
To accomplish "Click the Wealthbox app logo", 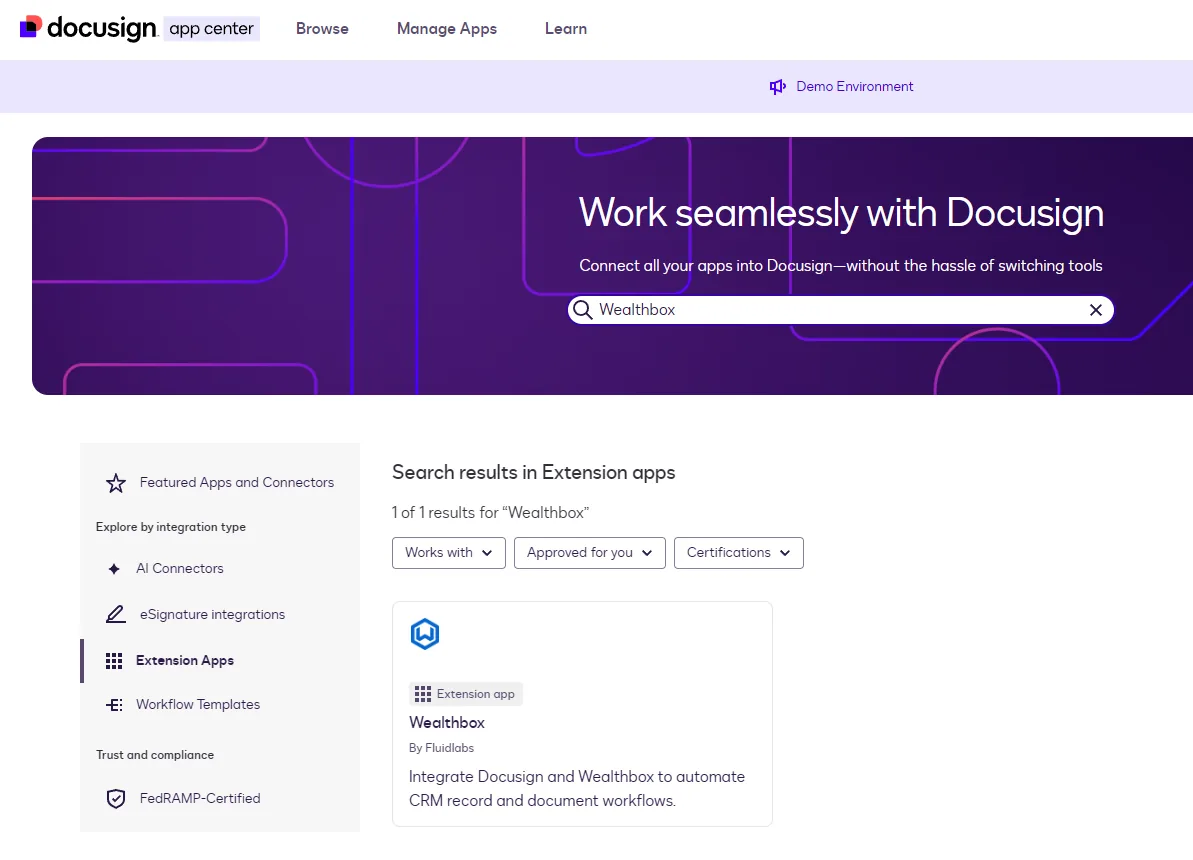I will click(425, 634).
